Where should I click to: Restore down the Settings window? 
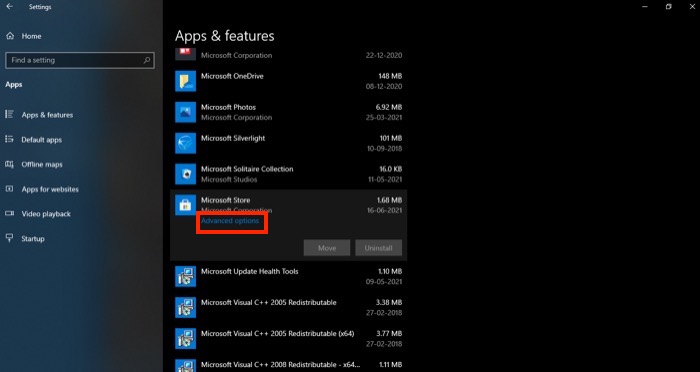coord(668,7)
